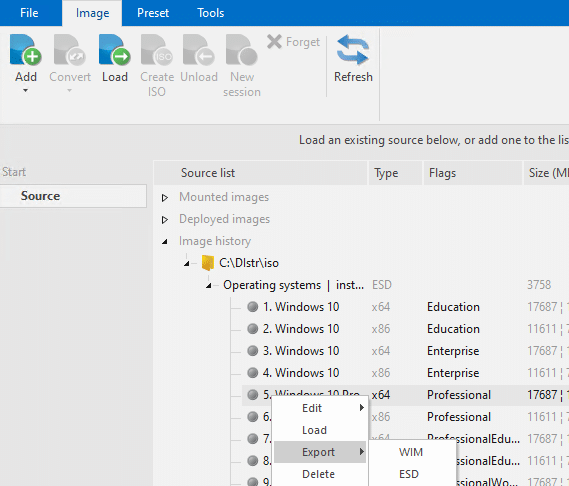Sort by the Flags column header
569x486 pixels.
472,173
